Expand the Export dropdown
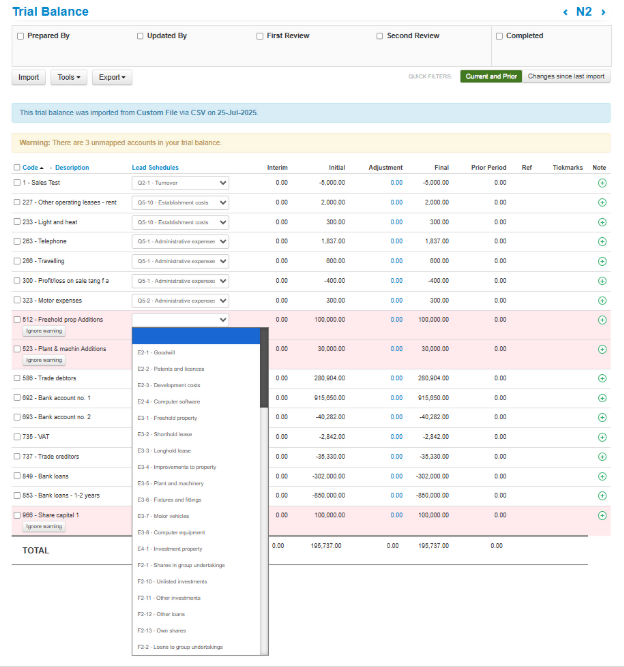This screenshot has height=667, width=624. point(112,77)
